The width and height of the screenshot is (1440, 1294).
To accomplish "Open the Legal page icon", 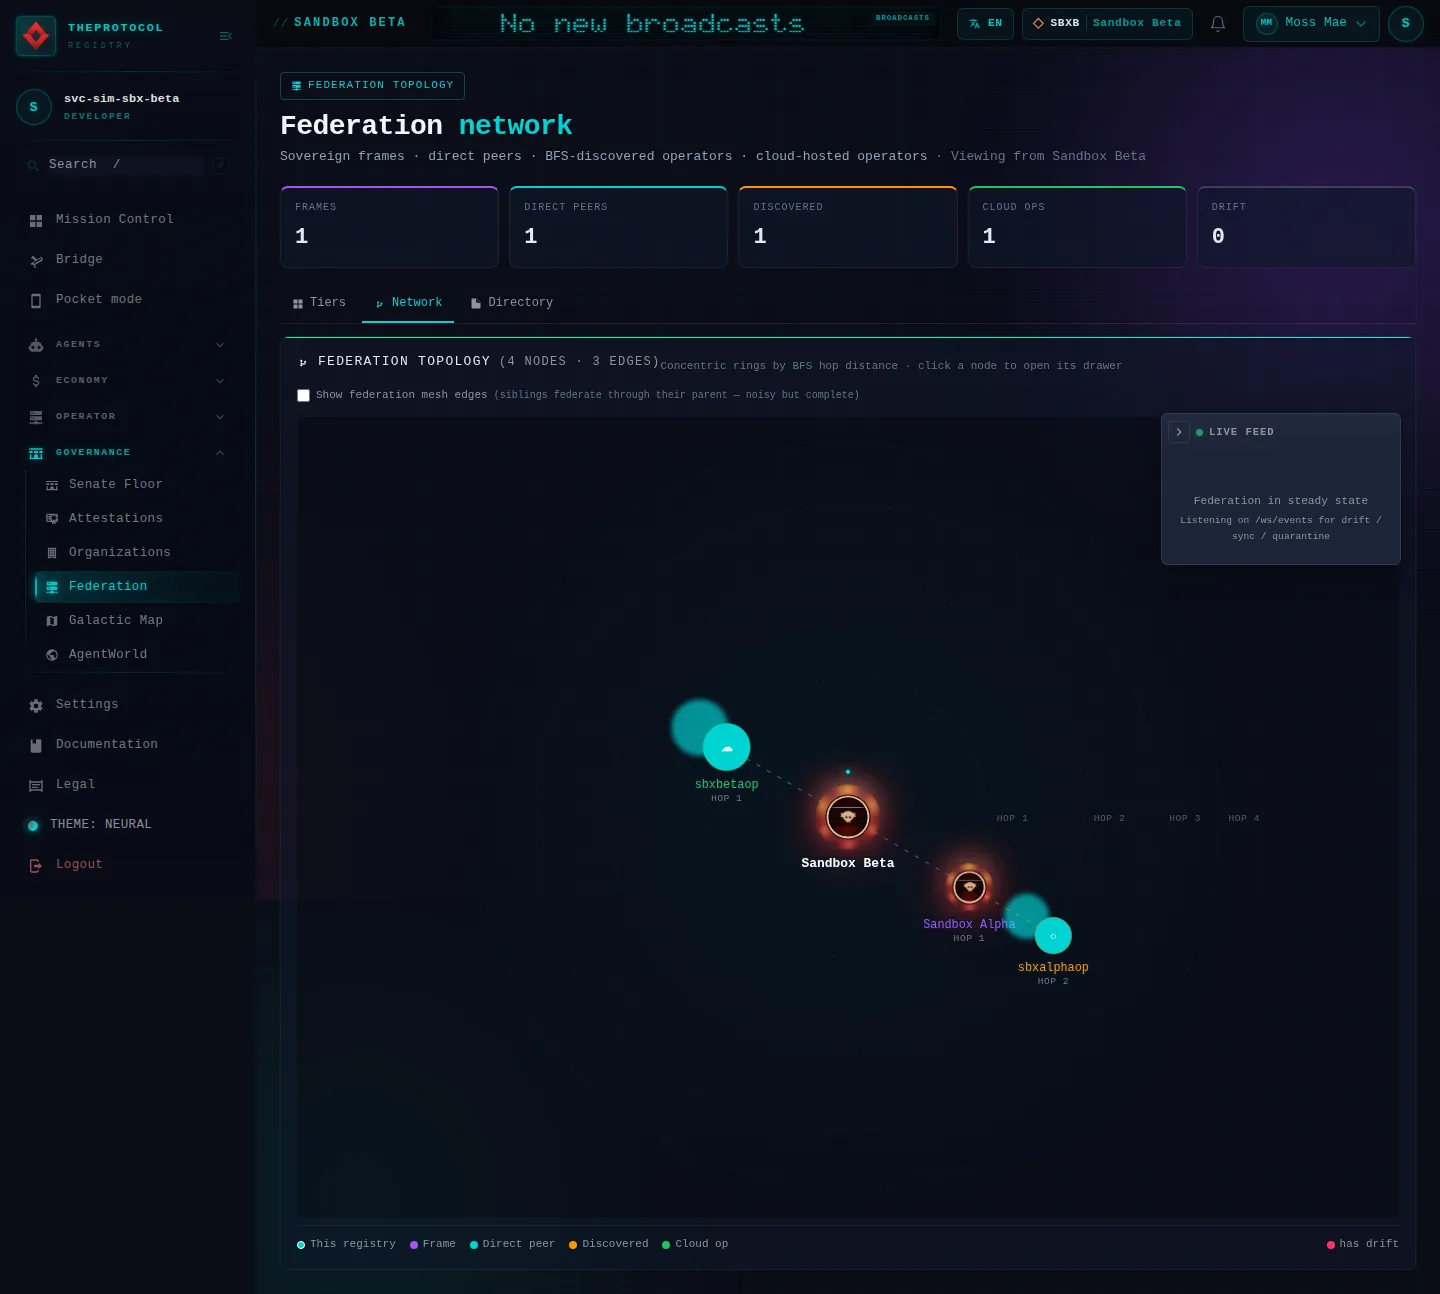I will [36, 786].
